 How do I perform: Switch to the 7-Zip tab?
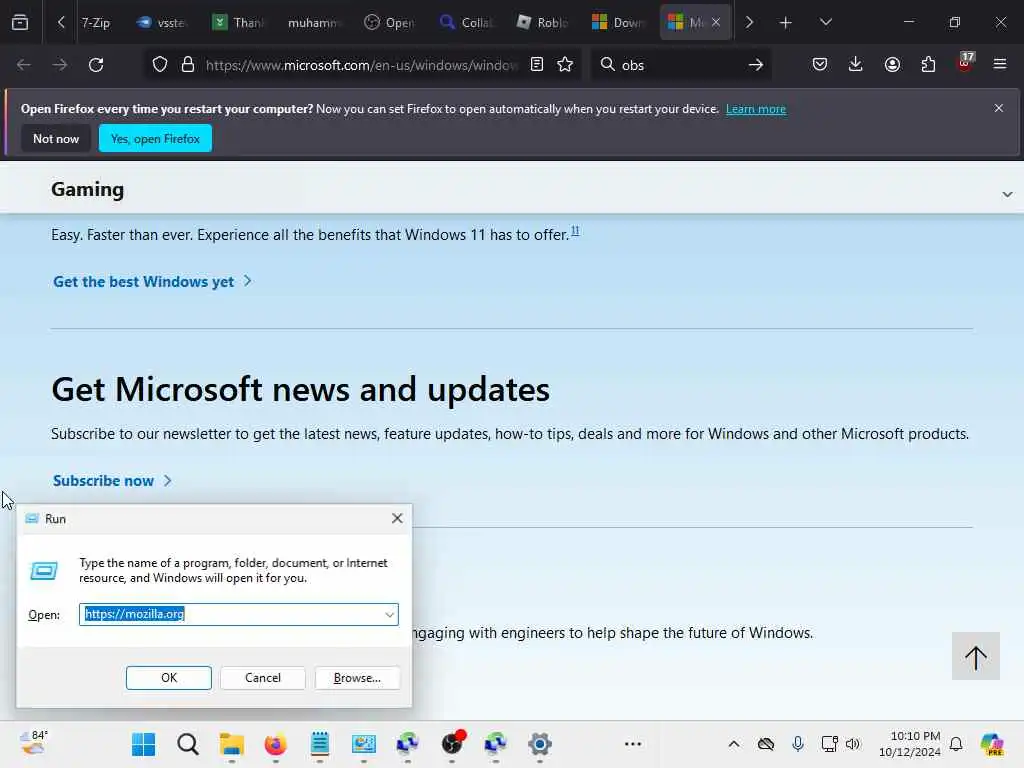[95, 23]
